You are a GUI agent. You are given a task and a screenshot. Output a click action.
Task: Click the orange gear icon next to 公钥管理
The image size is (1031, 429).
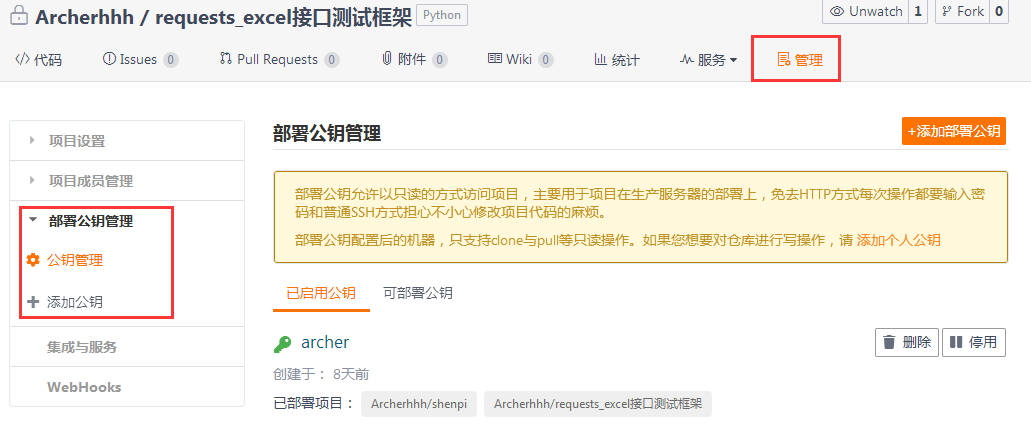click(33, 261)
